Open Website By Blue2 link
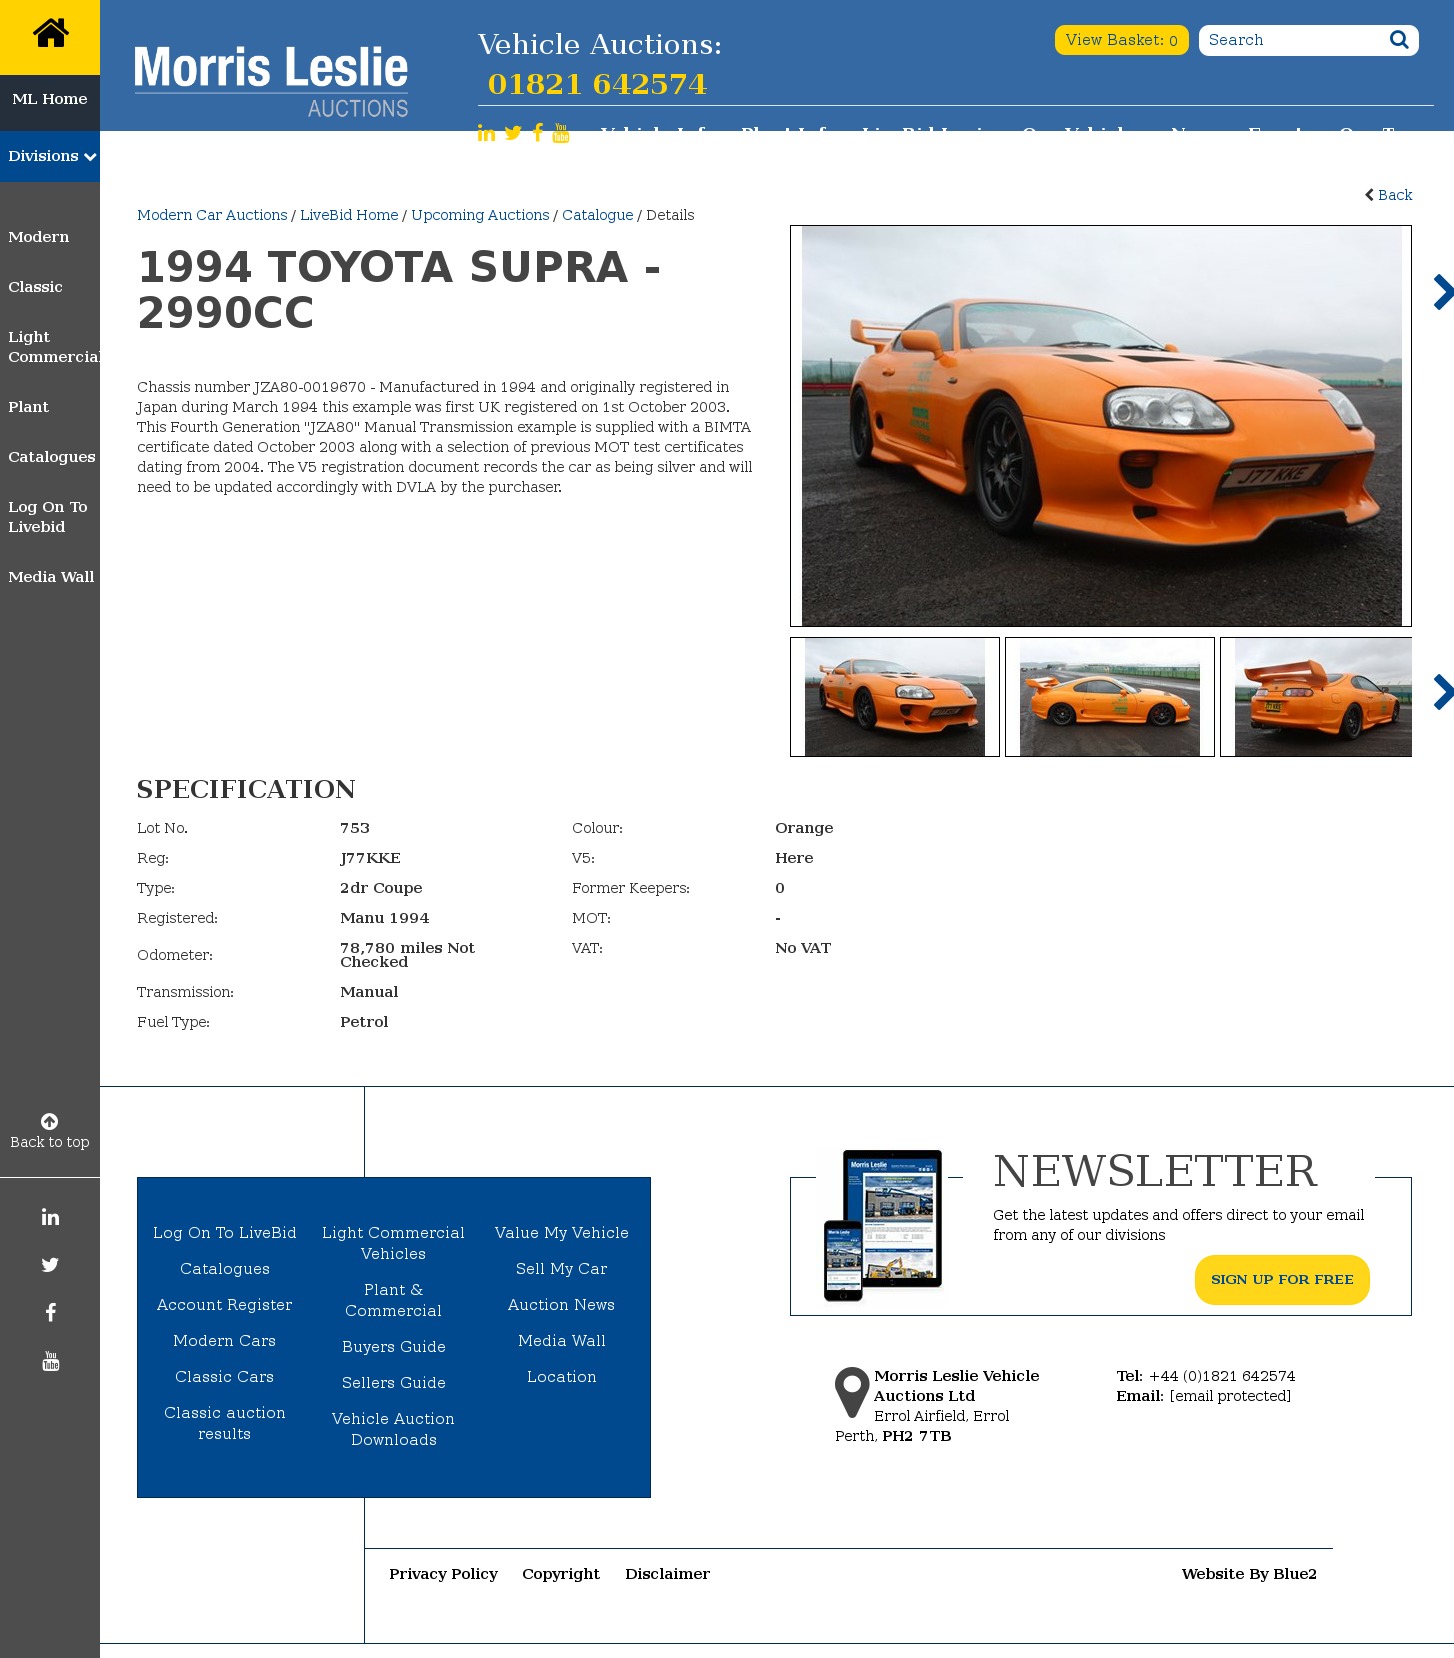Viewport: 1454px width, 1658px height. 1249,1574
